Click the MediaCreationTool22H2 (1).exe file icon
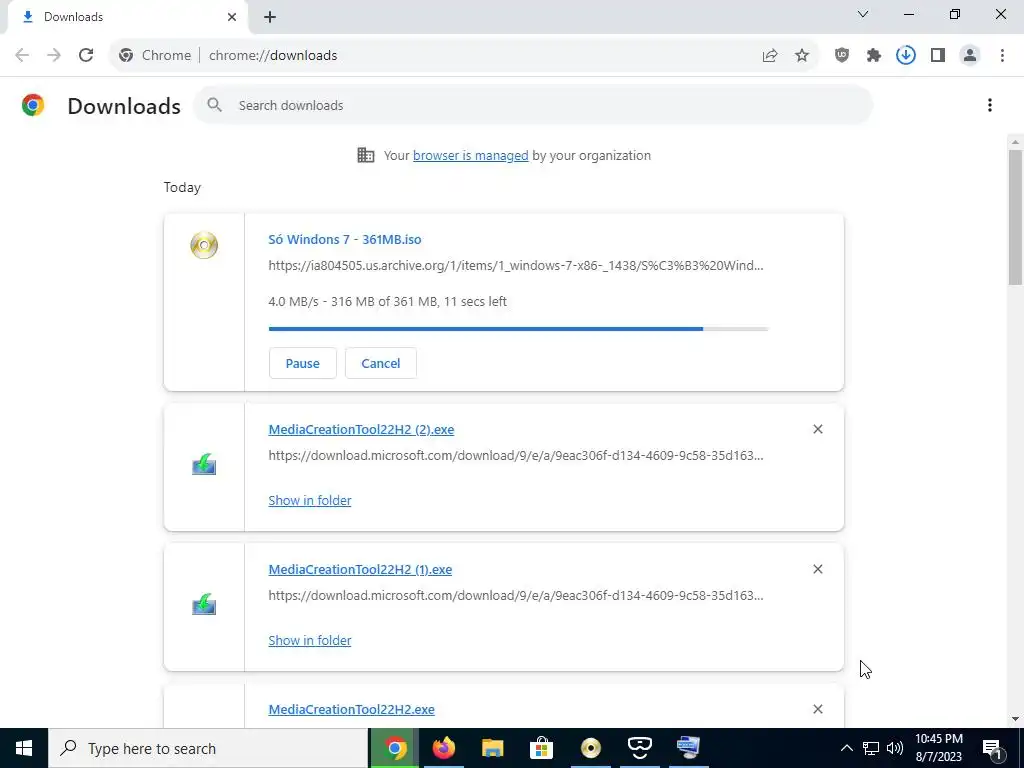This screenshot has height=768, width=1024. point(204,604)
